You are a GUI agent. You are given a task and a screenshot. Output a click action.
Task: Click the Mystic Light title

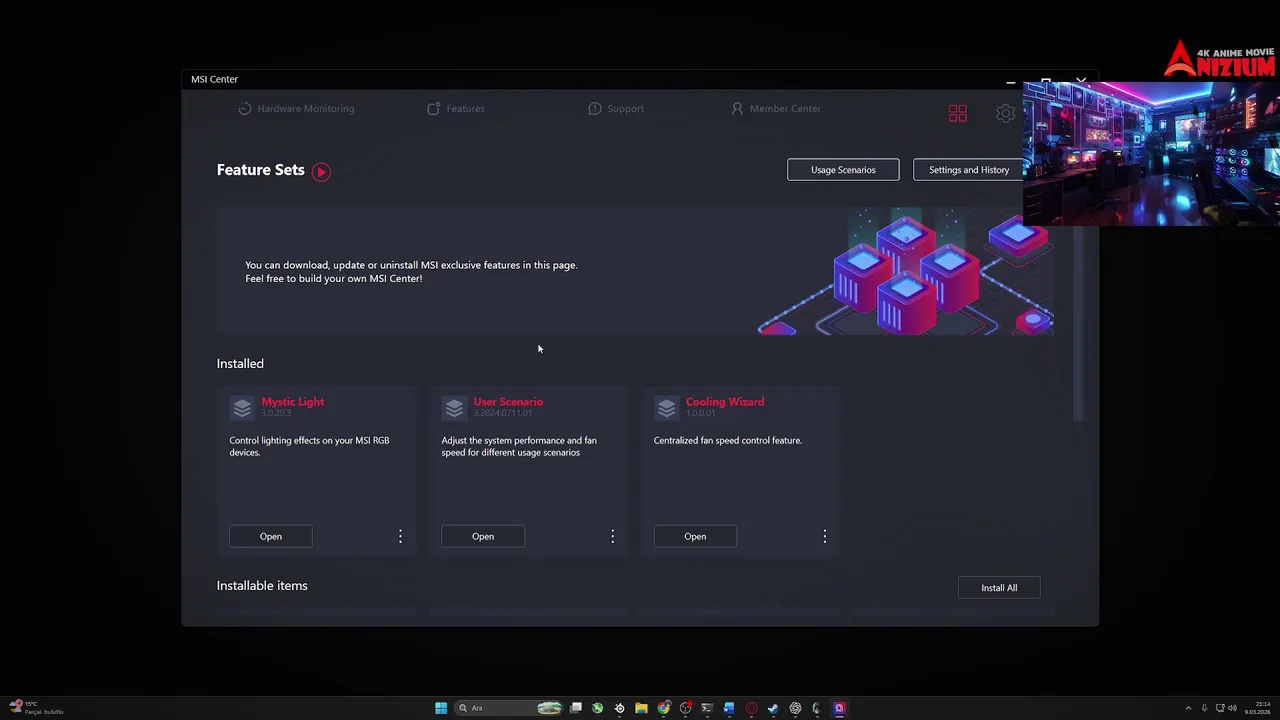point(293,402)
